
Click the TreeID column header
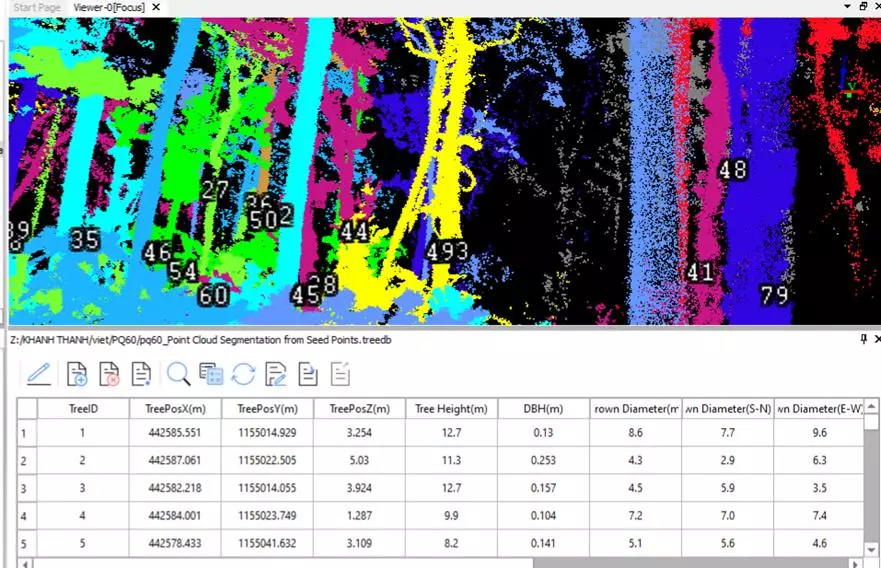pyautogui.click(x=83, y=408)
